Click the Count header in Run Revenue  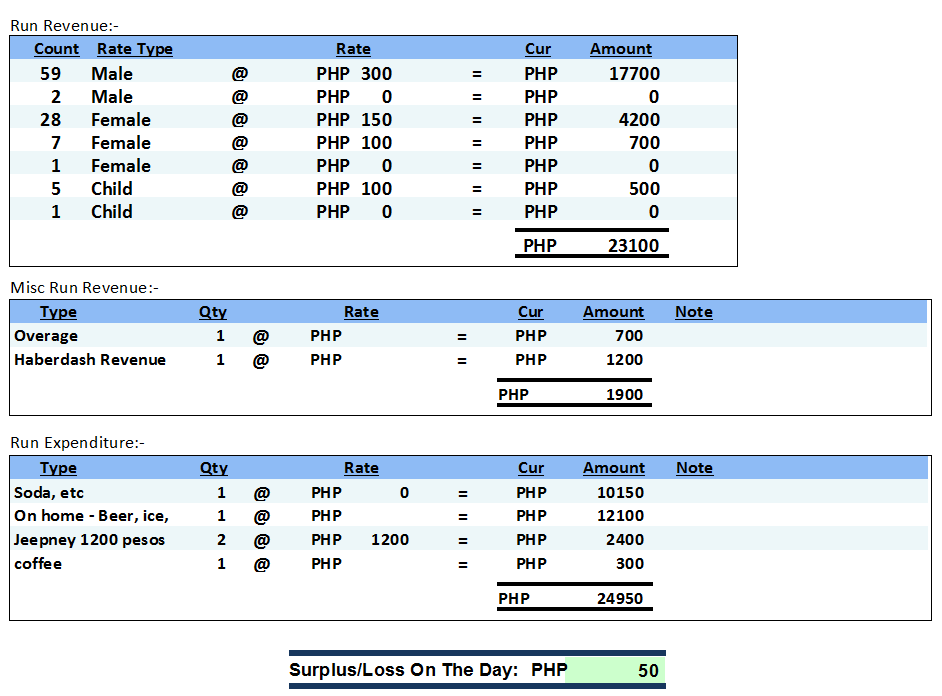tap(56, 49)
